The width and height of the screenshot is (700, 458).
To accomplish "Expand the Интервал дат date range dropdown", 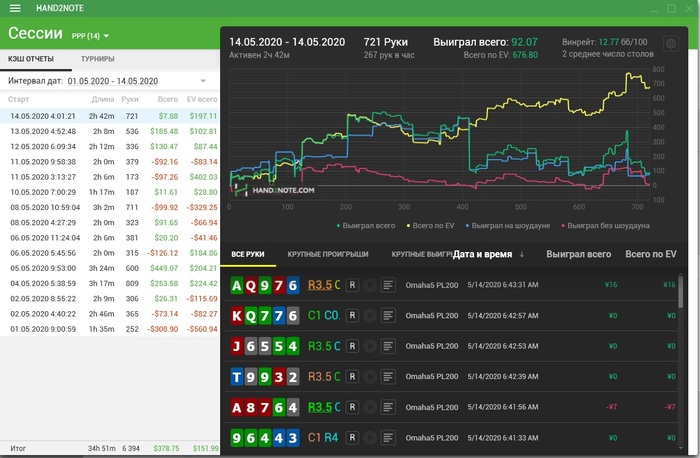I will pyautogui.click(x=203, y=81).
